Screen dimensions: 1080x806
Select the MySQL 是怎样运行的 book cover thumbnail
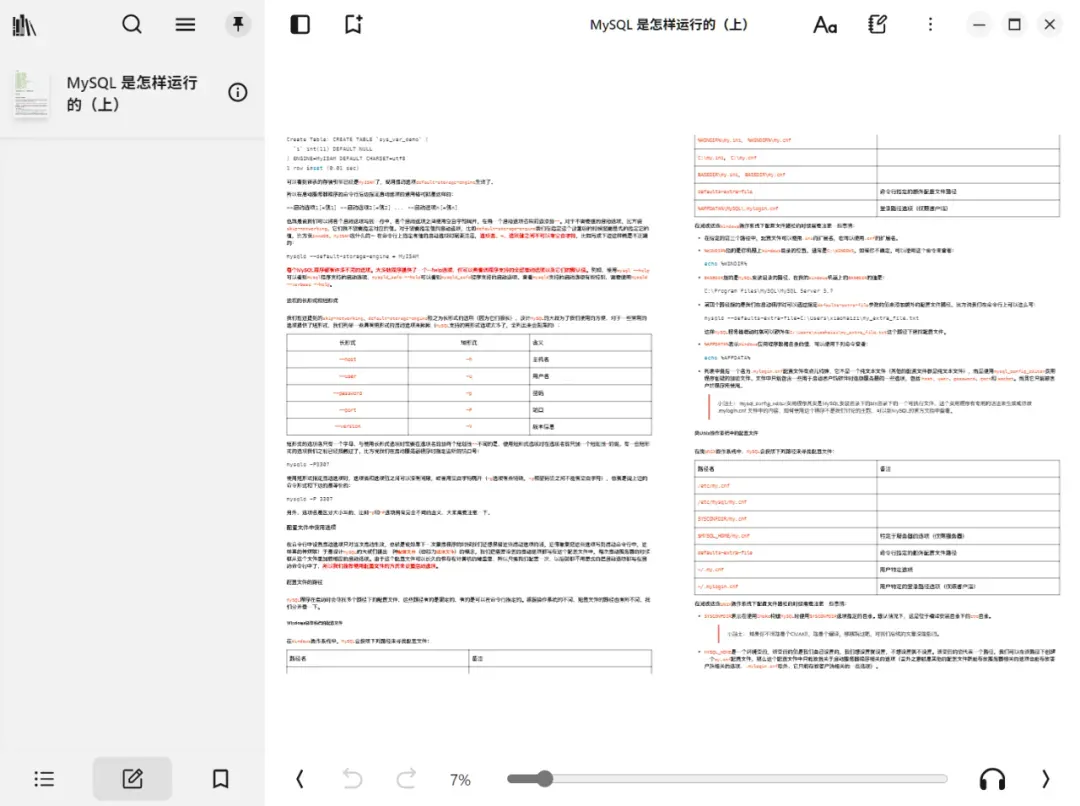coord(31,94)
